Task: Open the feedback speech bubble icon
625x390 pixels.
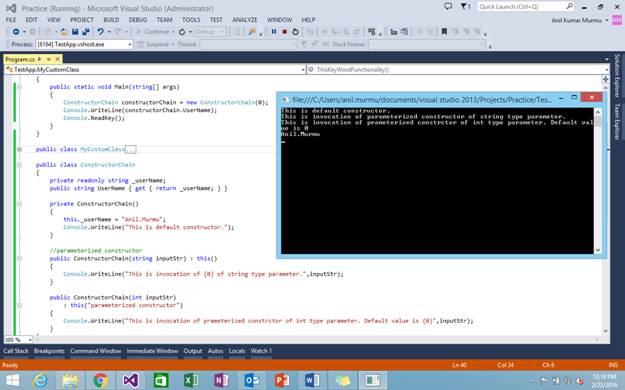Action: (x=448, y=7)
